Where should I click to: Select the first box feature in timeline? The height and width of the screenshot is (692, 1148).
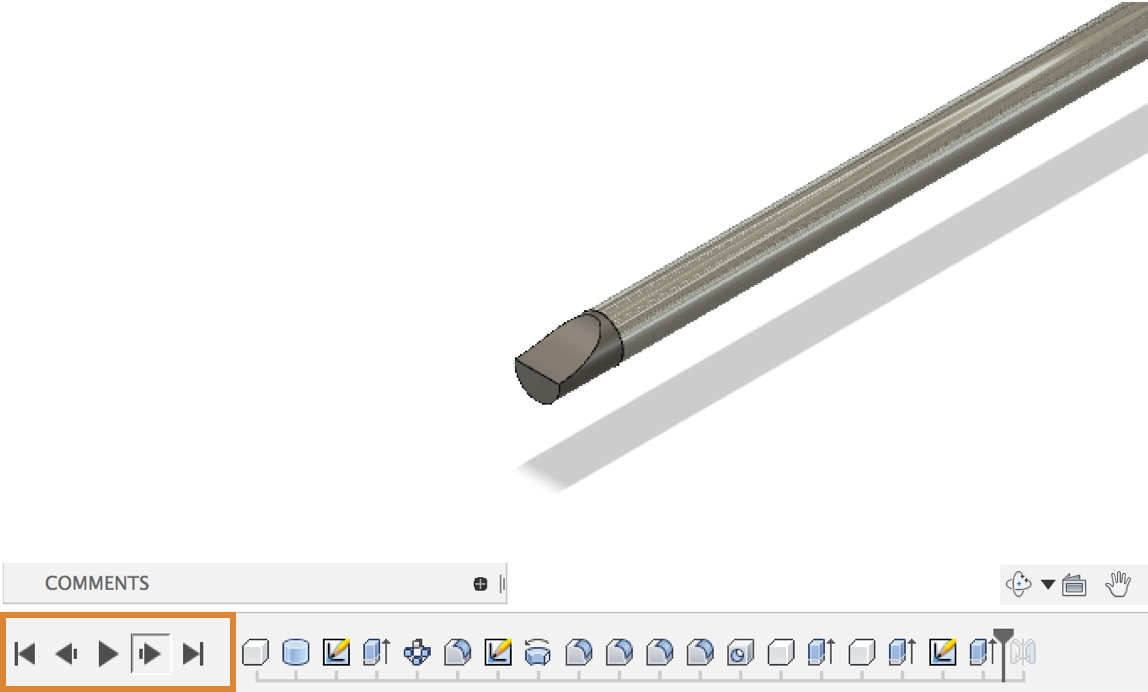point(256,652)
